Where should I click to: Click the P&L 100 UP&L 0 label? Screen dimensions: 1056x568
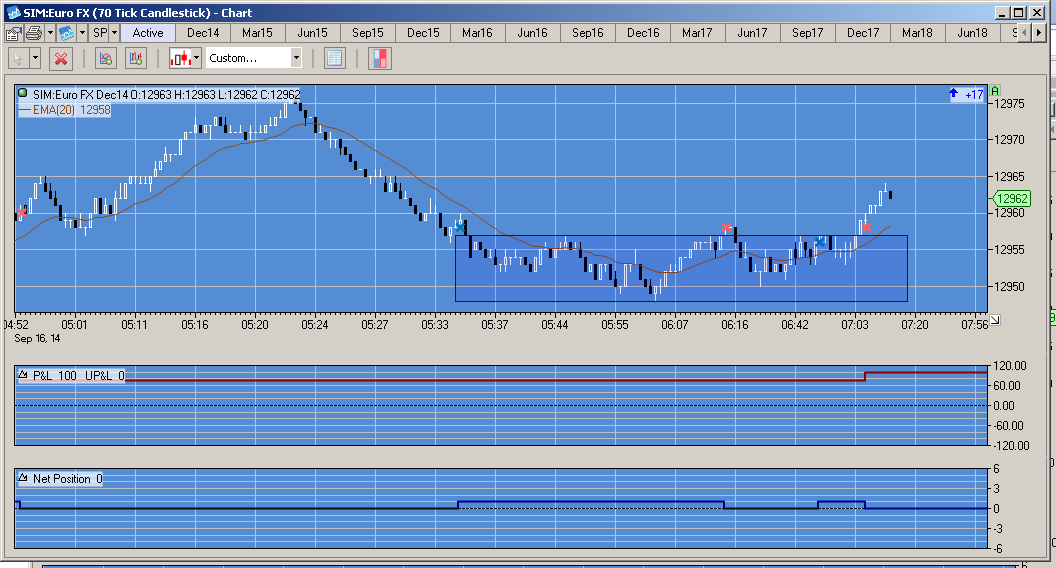[79, 375]
